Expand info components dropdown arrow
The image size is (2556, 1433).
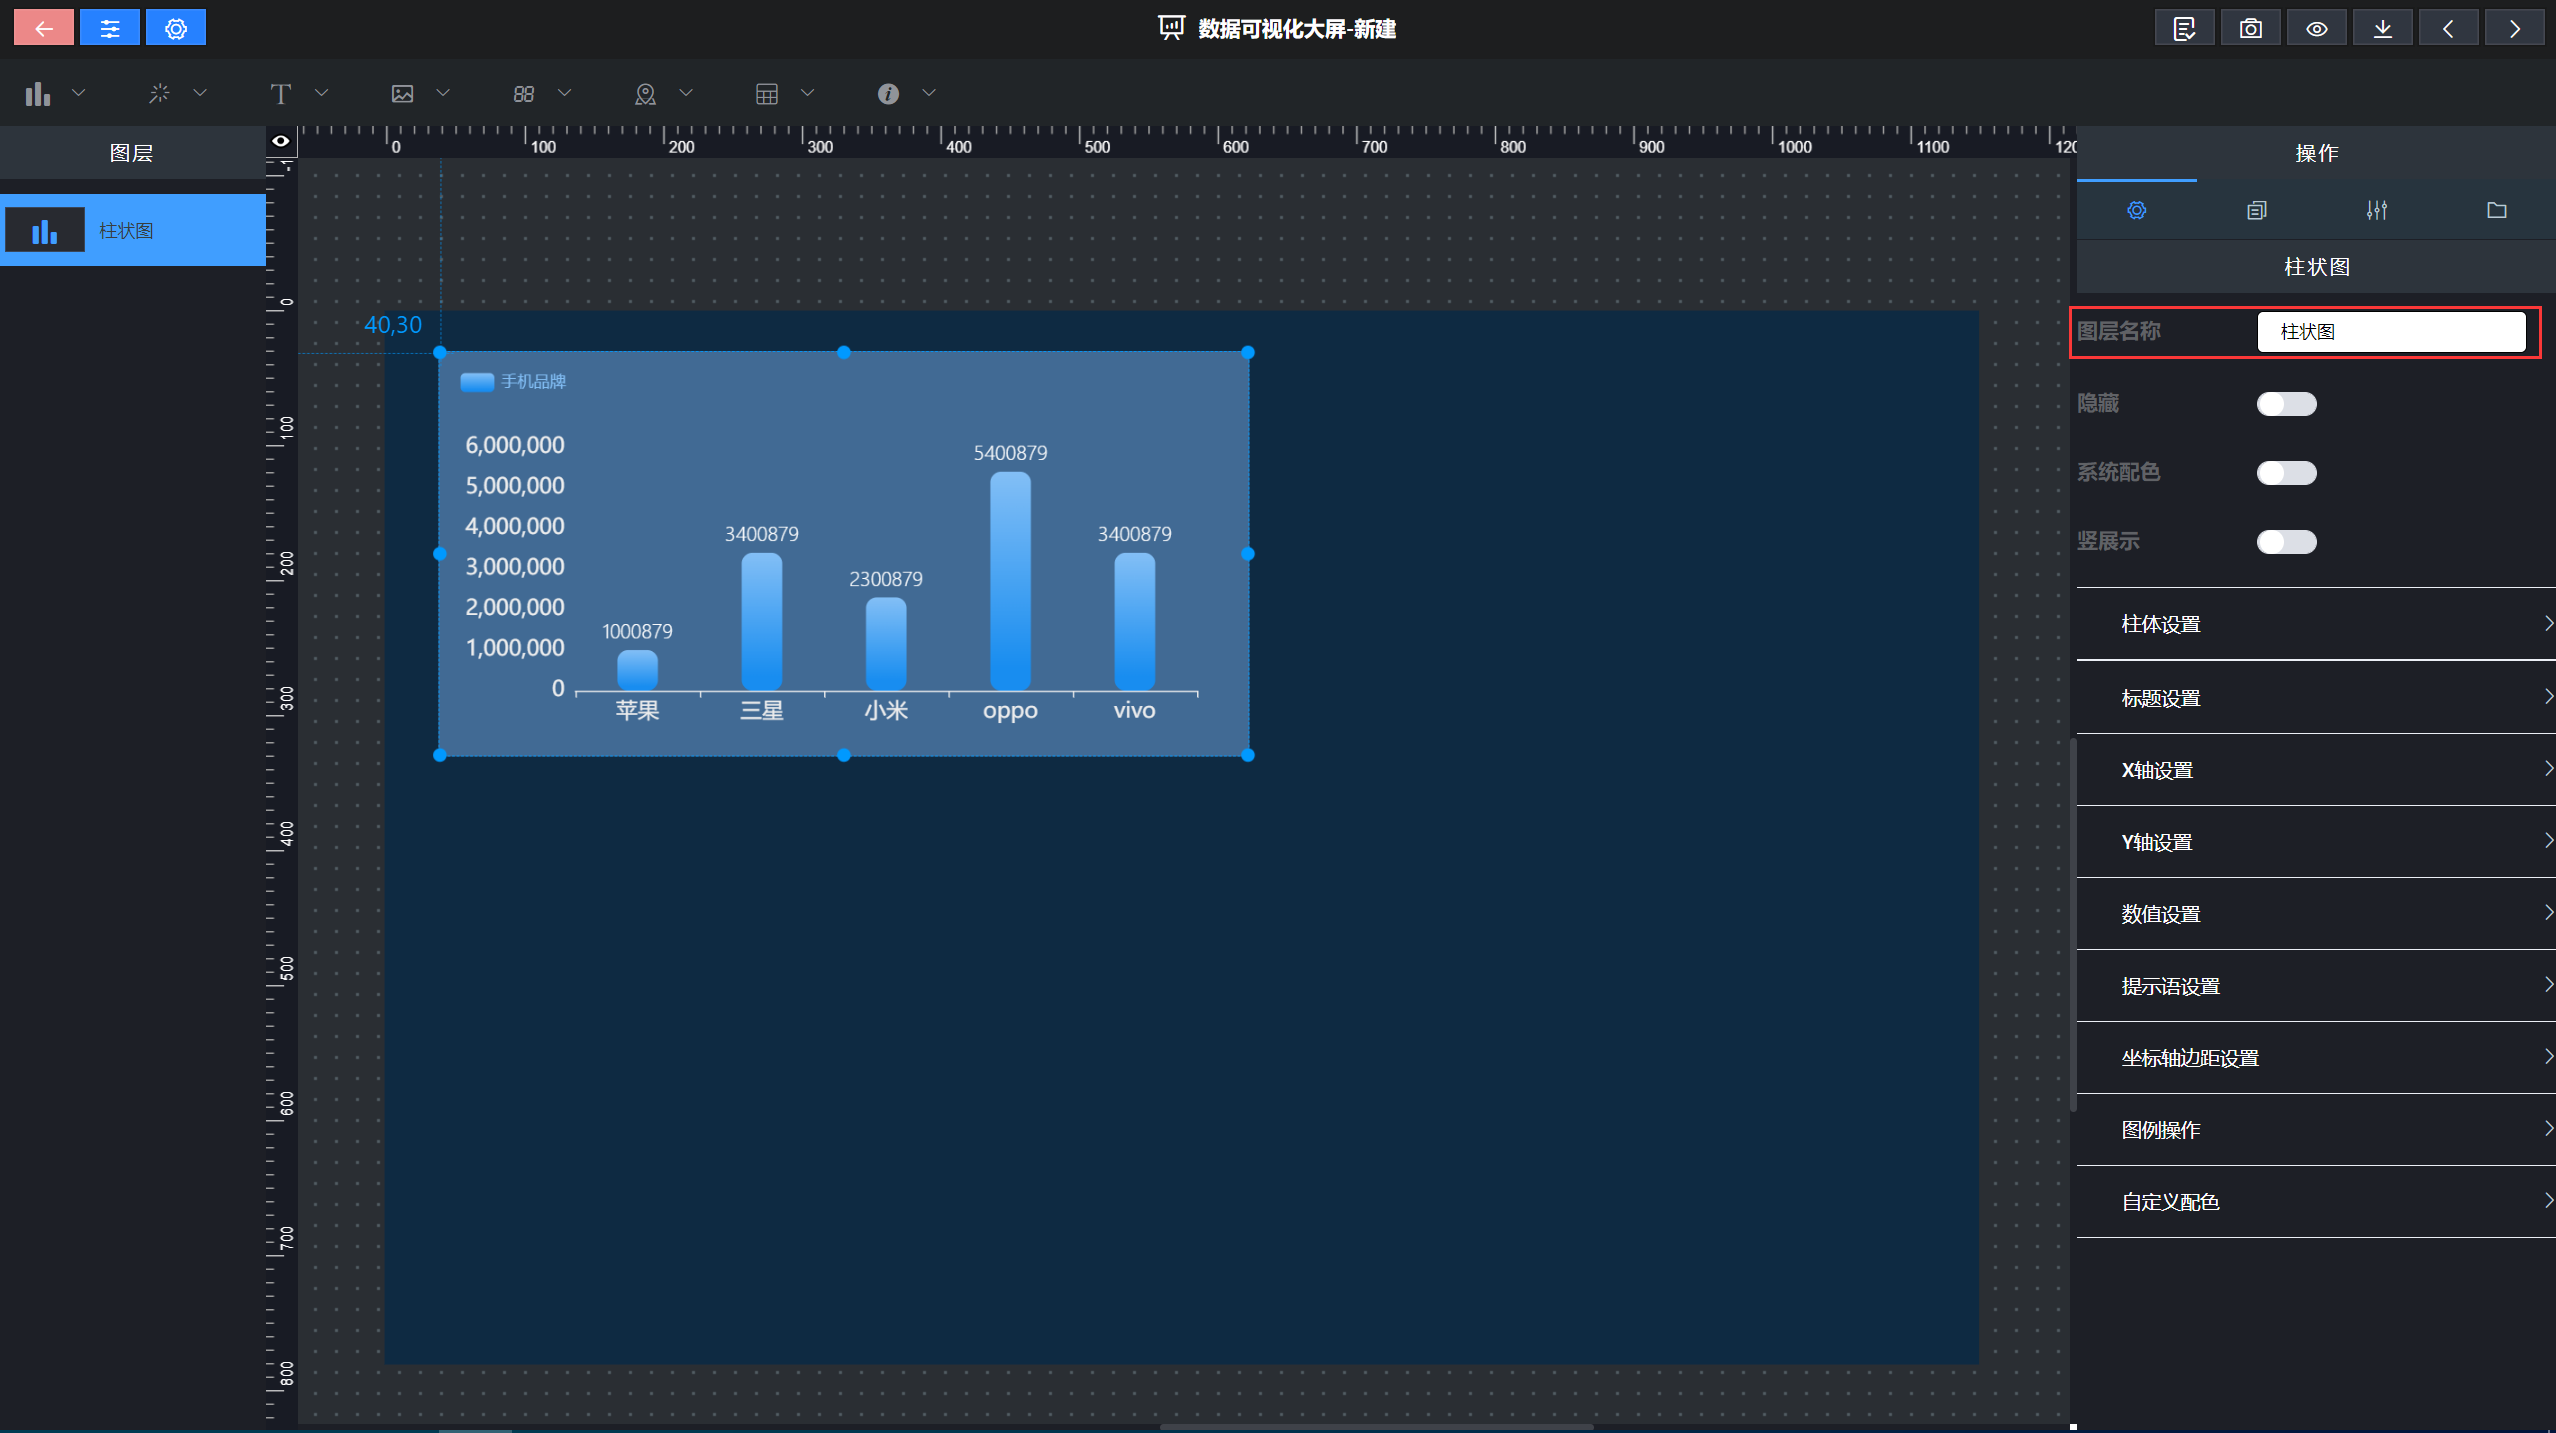pos(929,93)
